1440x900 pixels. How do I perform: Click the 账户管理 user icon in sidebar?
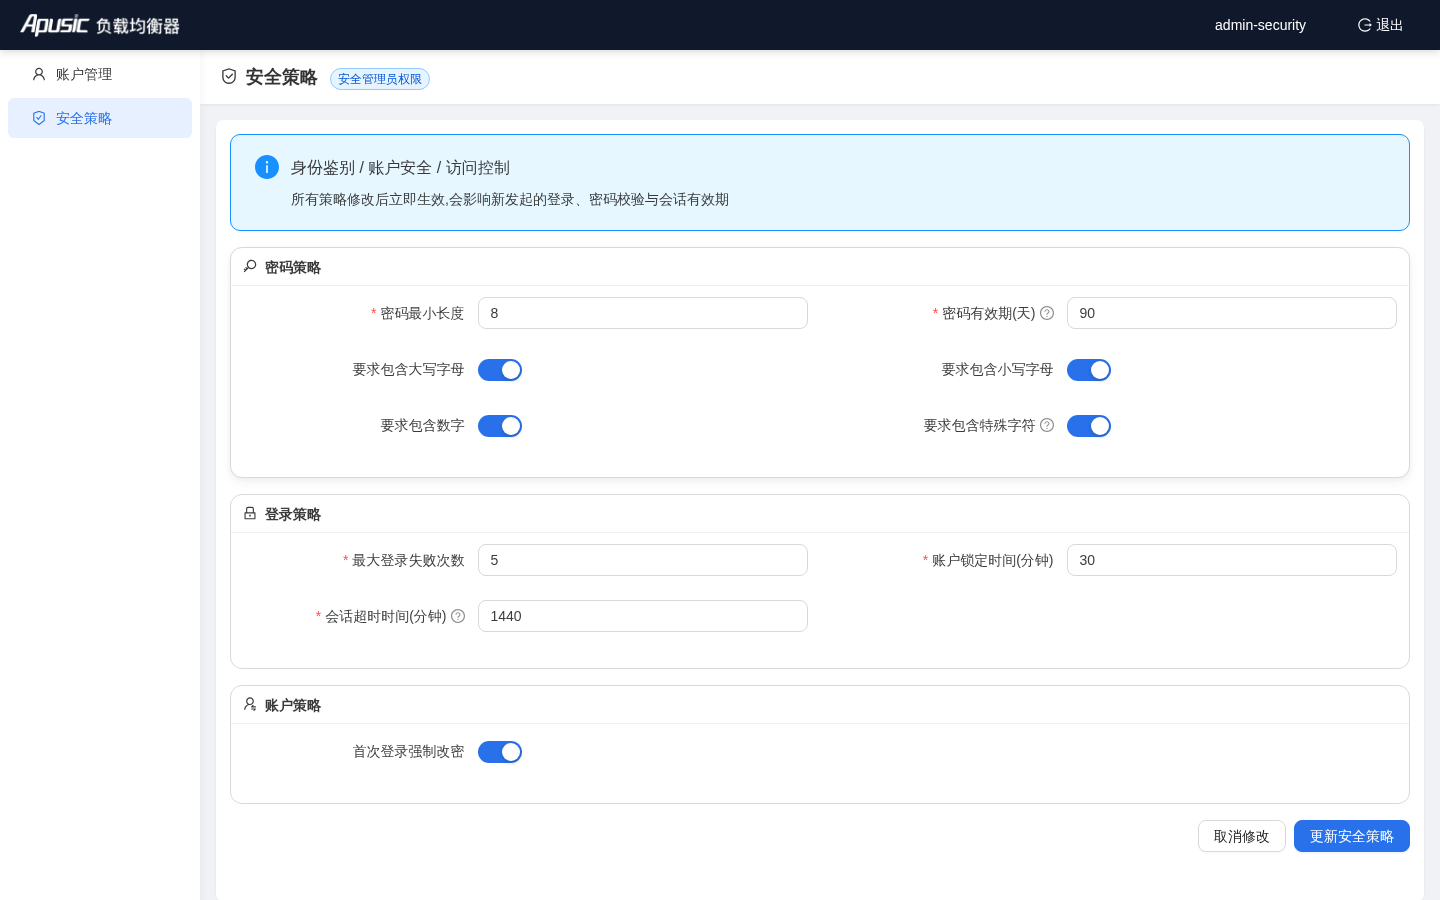[39, 74]
